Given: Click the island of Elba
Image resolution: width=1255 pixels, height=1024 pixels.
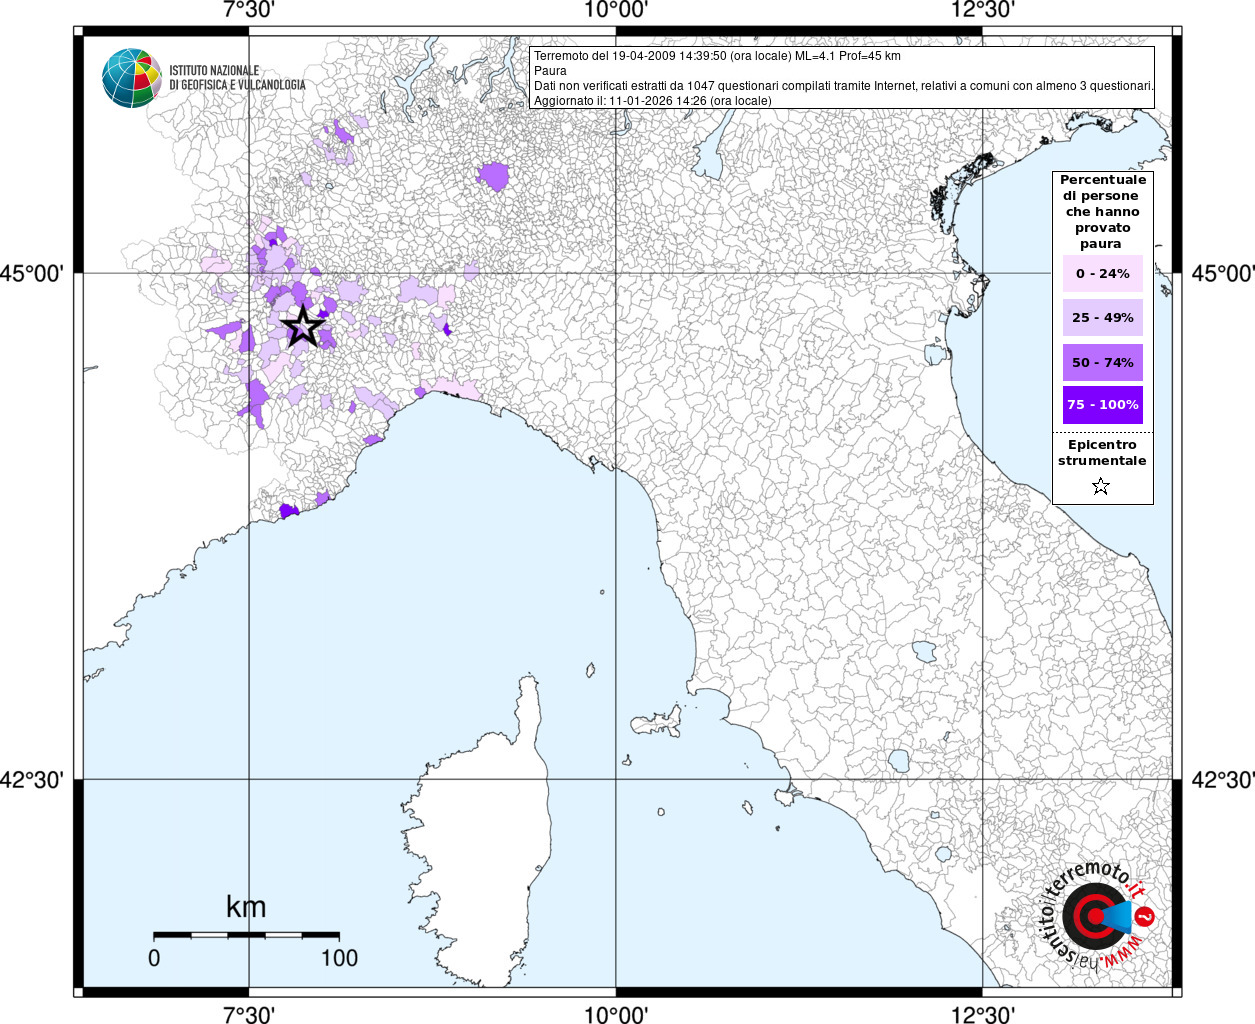Looking at the screenshot, I should click(x=660, y=721).
